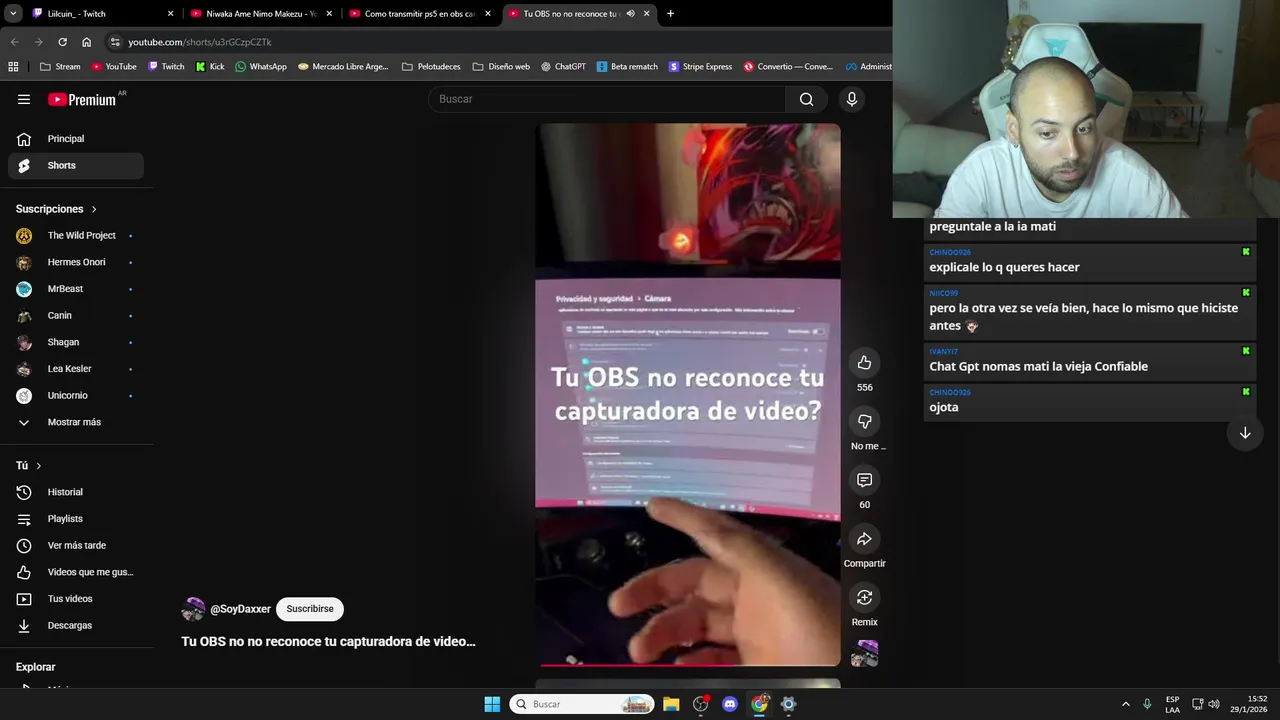
Task: Go to the browser home page
Action: point(87,42)
